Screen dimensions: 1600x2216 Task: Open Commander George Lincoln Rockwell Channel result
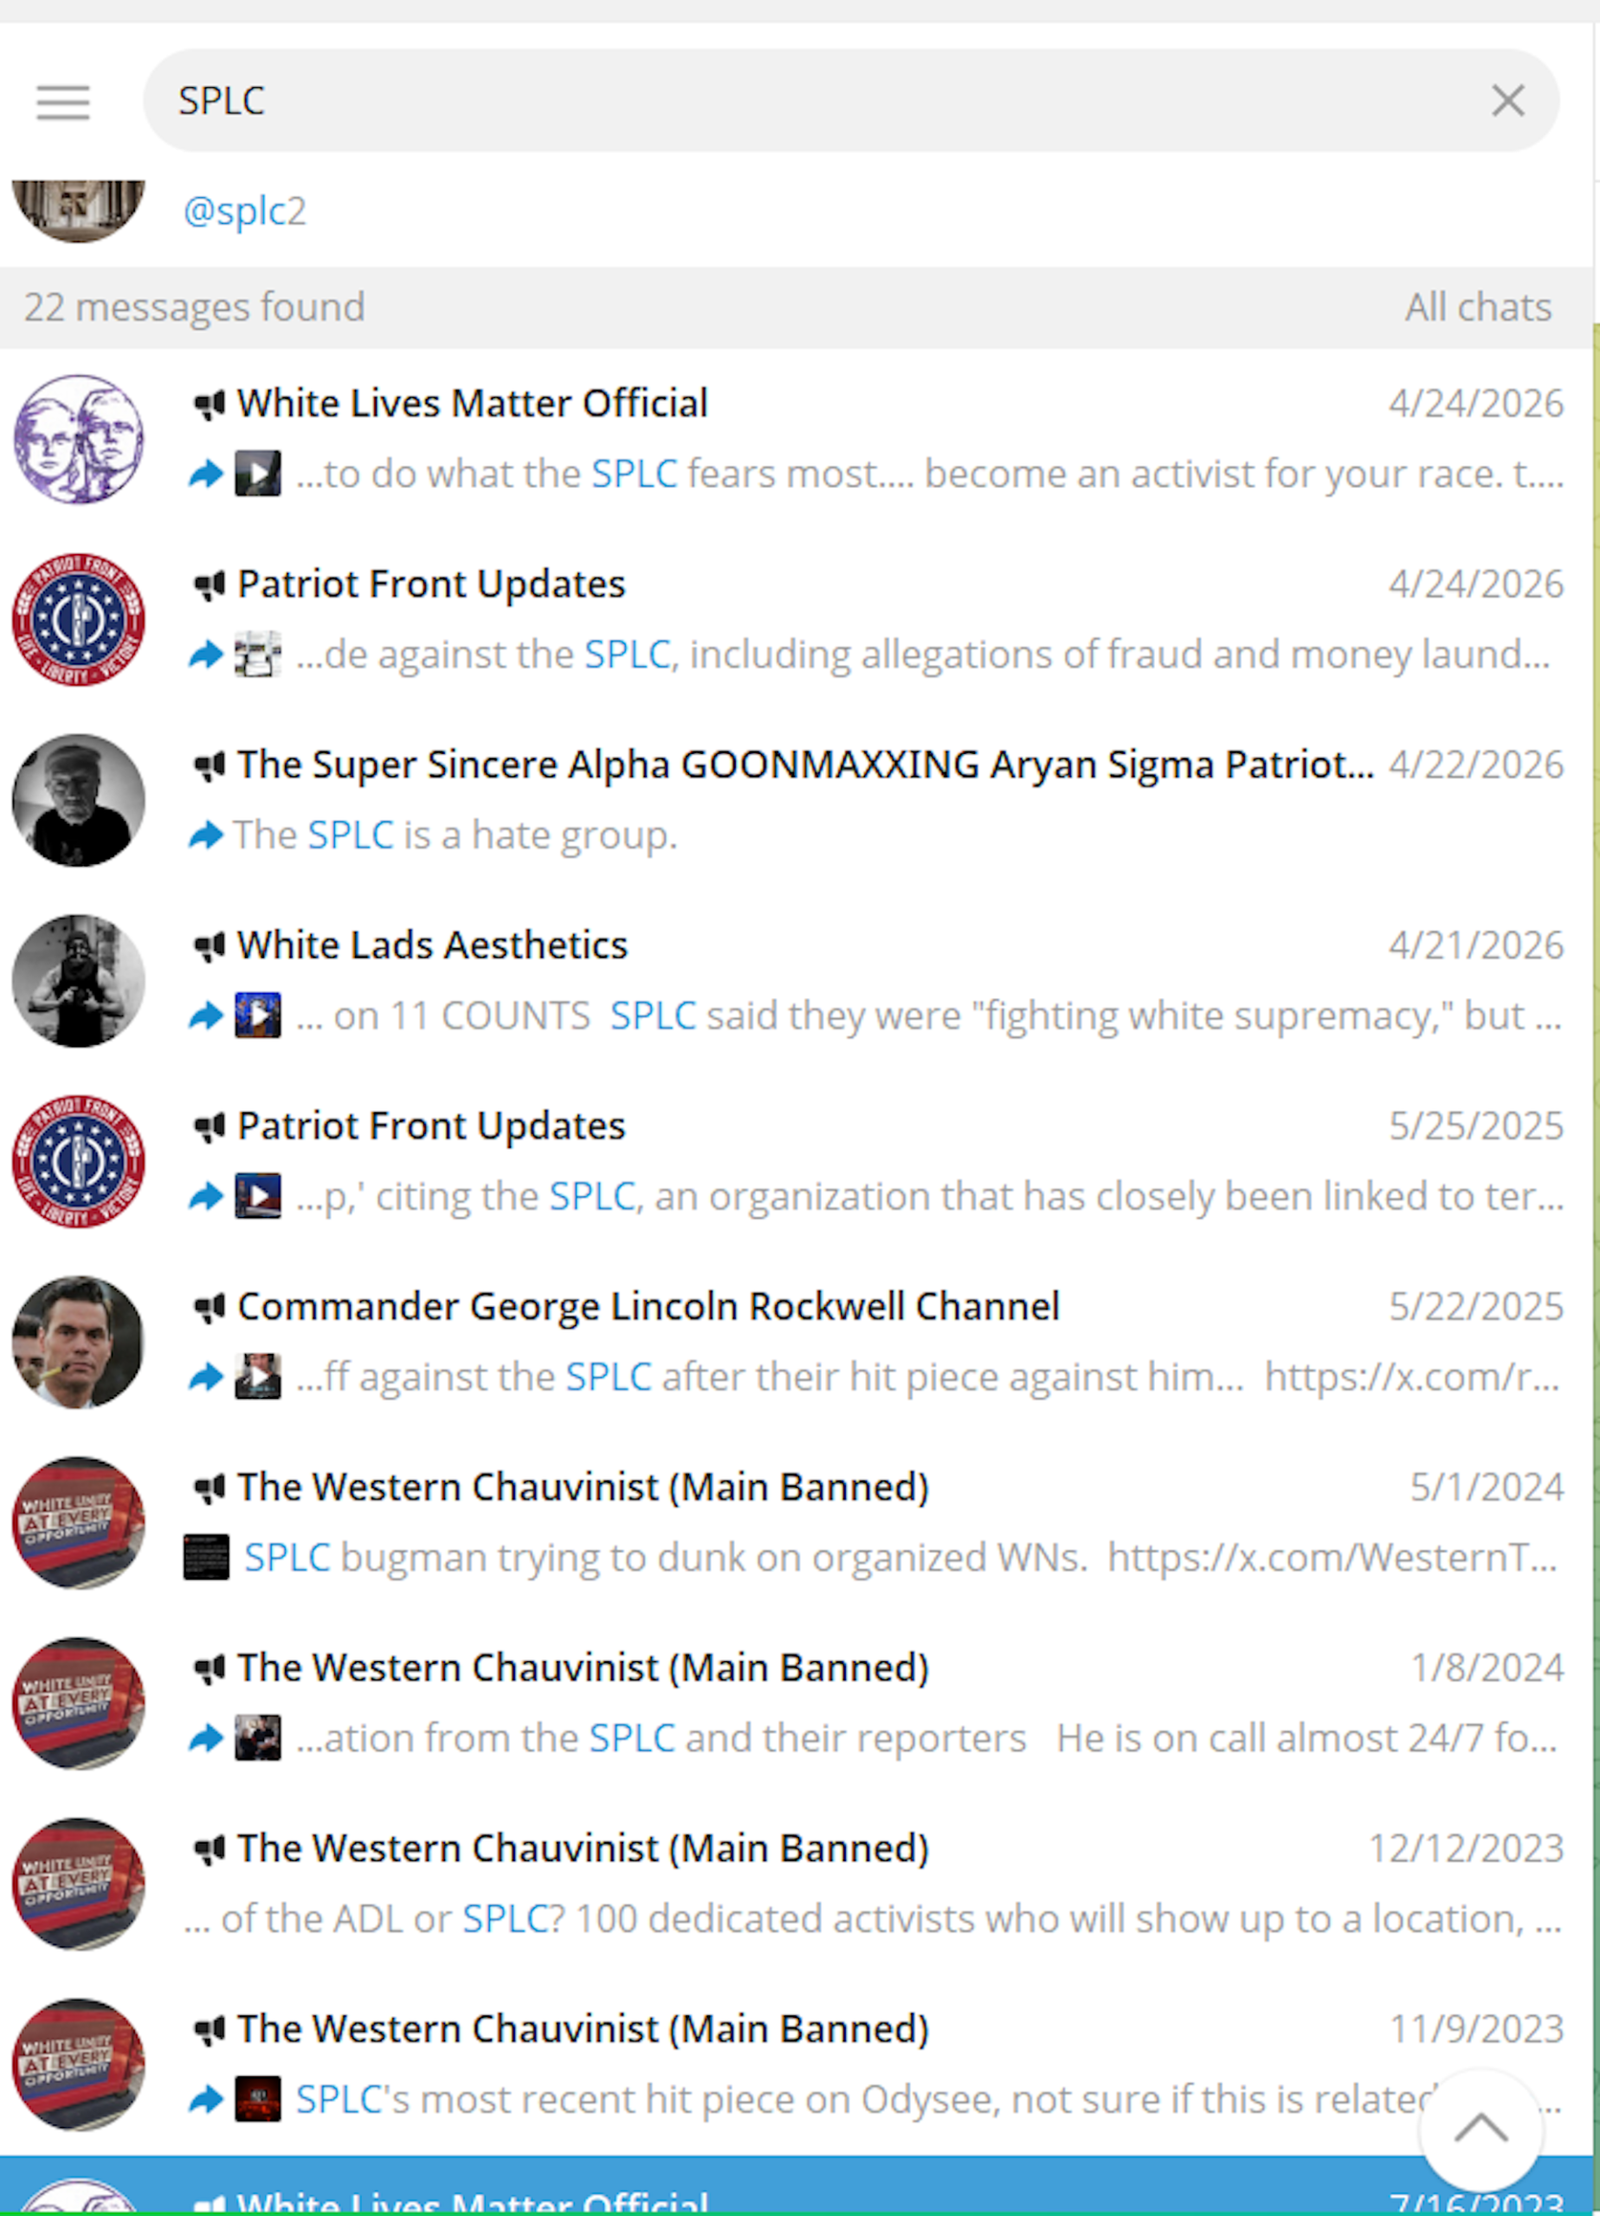[x=796, y=1342]
